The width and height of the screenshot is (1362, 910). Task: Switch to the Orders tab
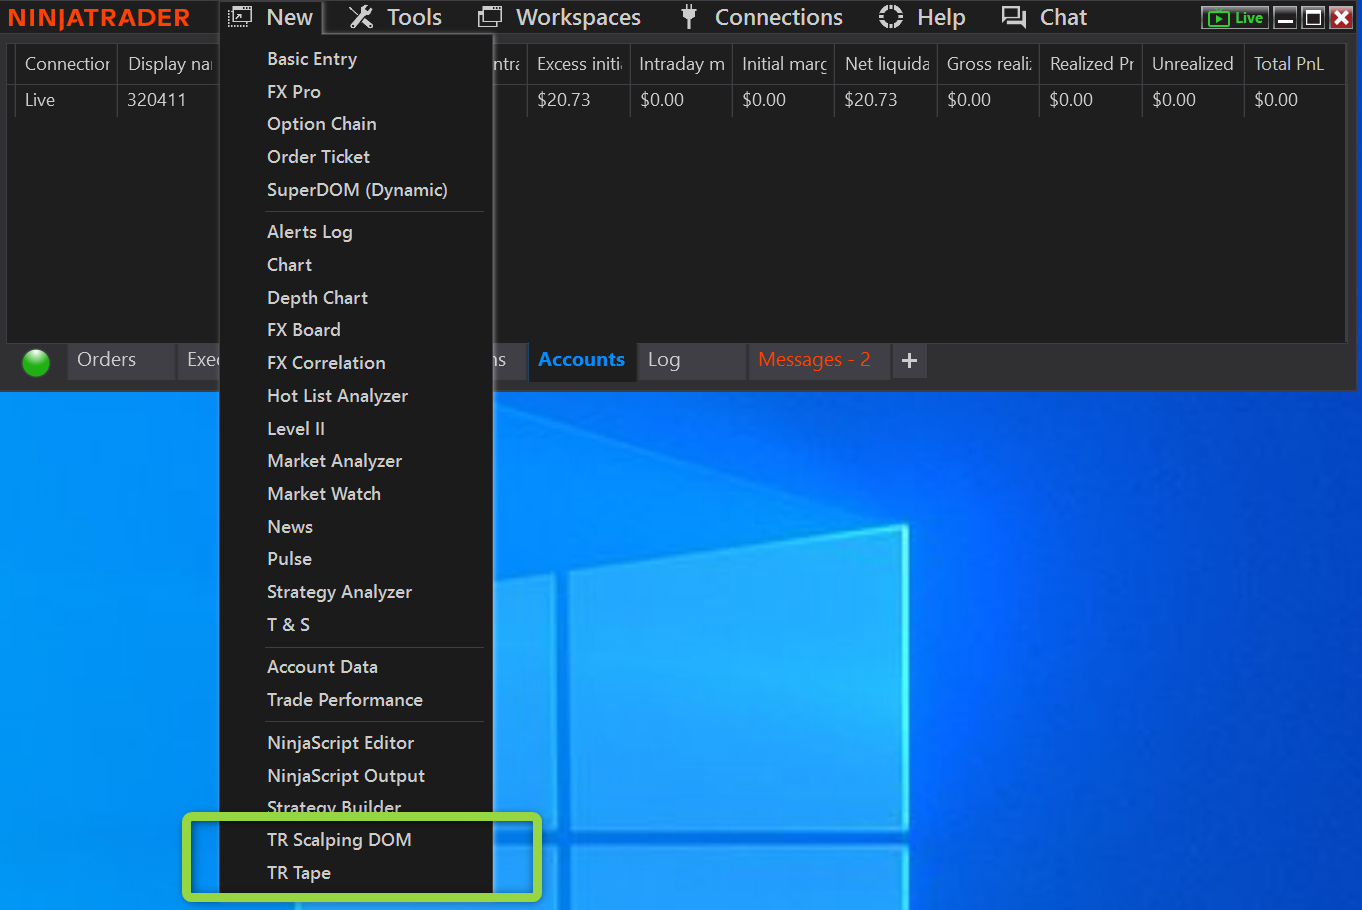pos(106,360)
